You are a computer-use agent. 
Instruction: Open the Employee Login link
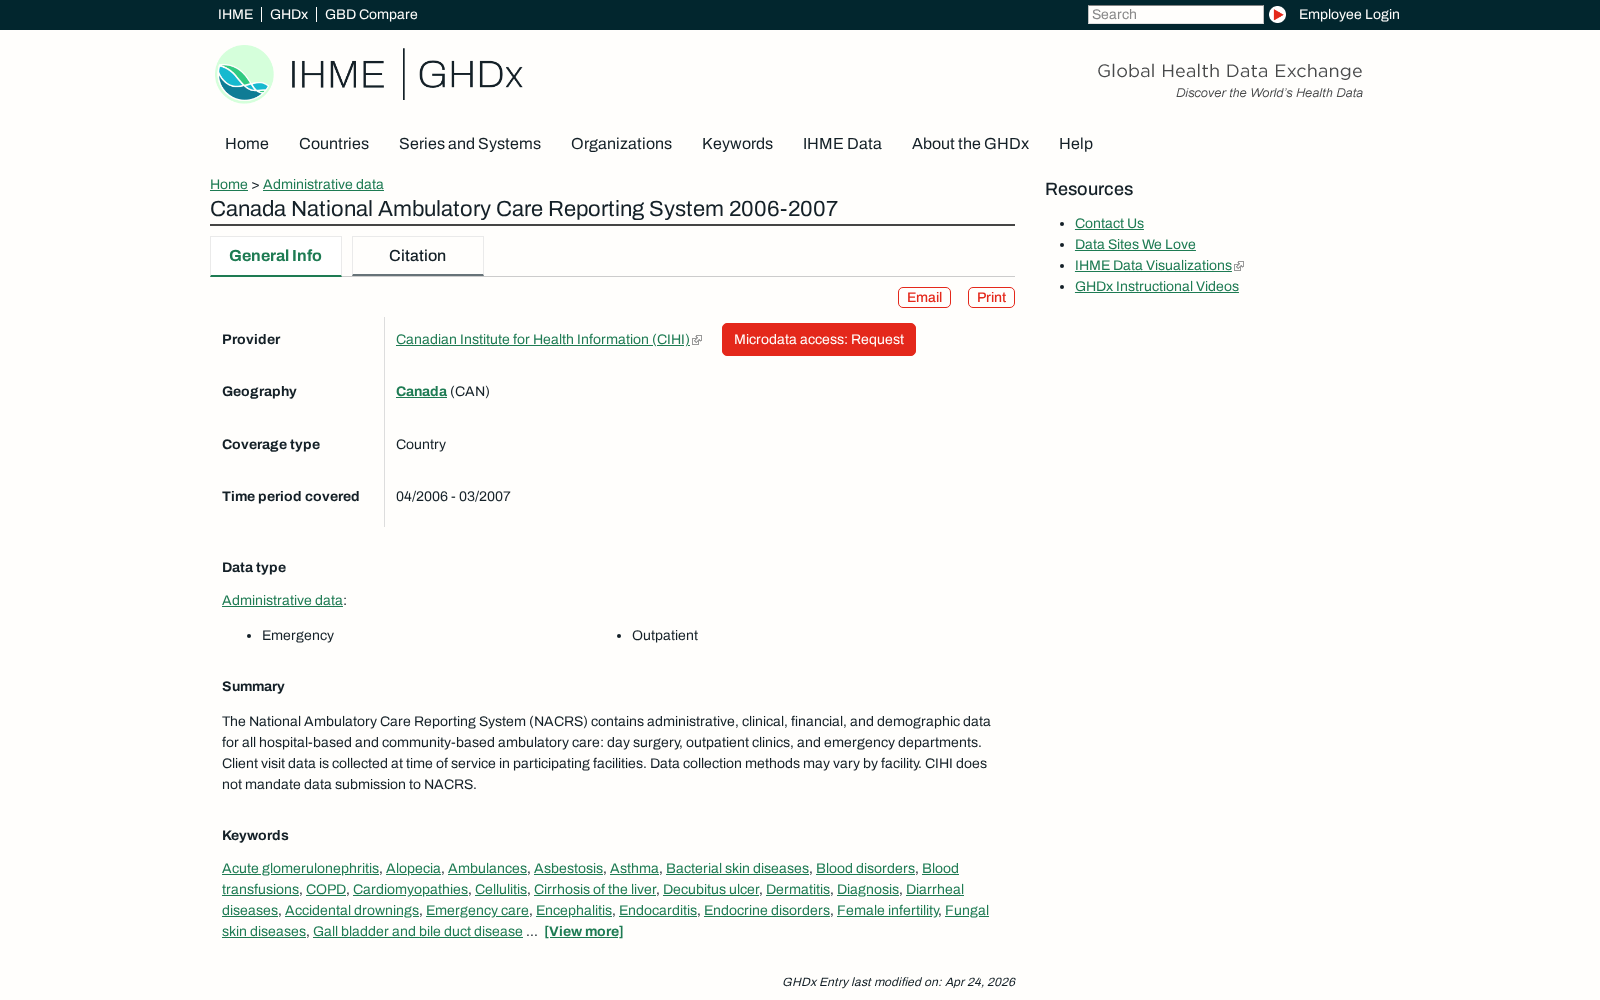(1349, 14)
